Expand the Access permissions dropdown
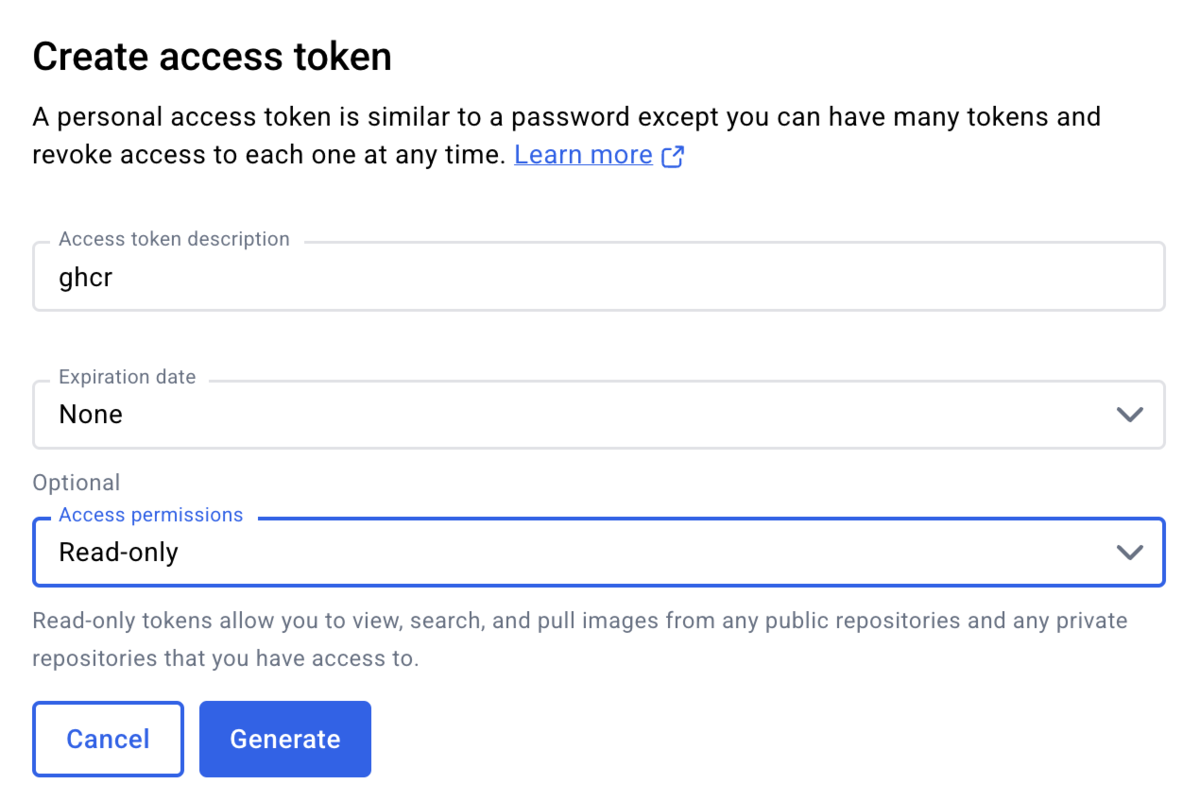The image size is (1200, 801). coord(598,551)
